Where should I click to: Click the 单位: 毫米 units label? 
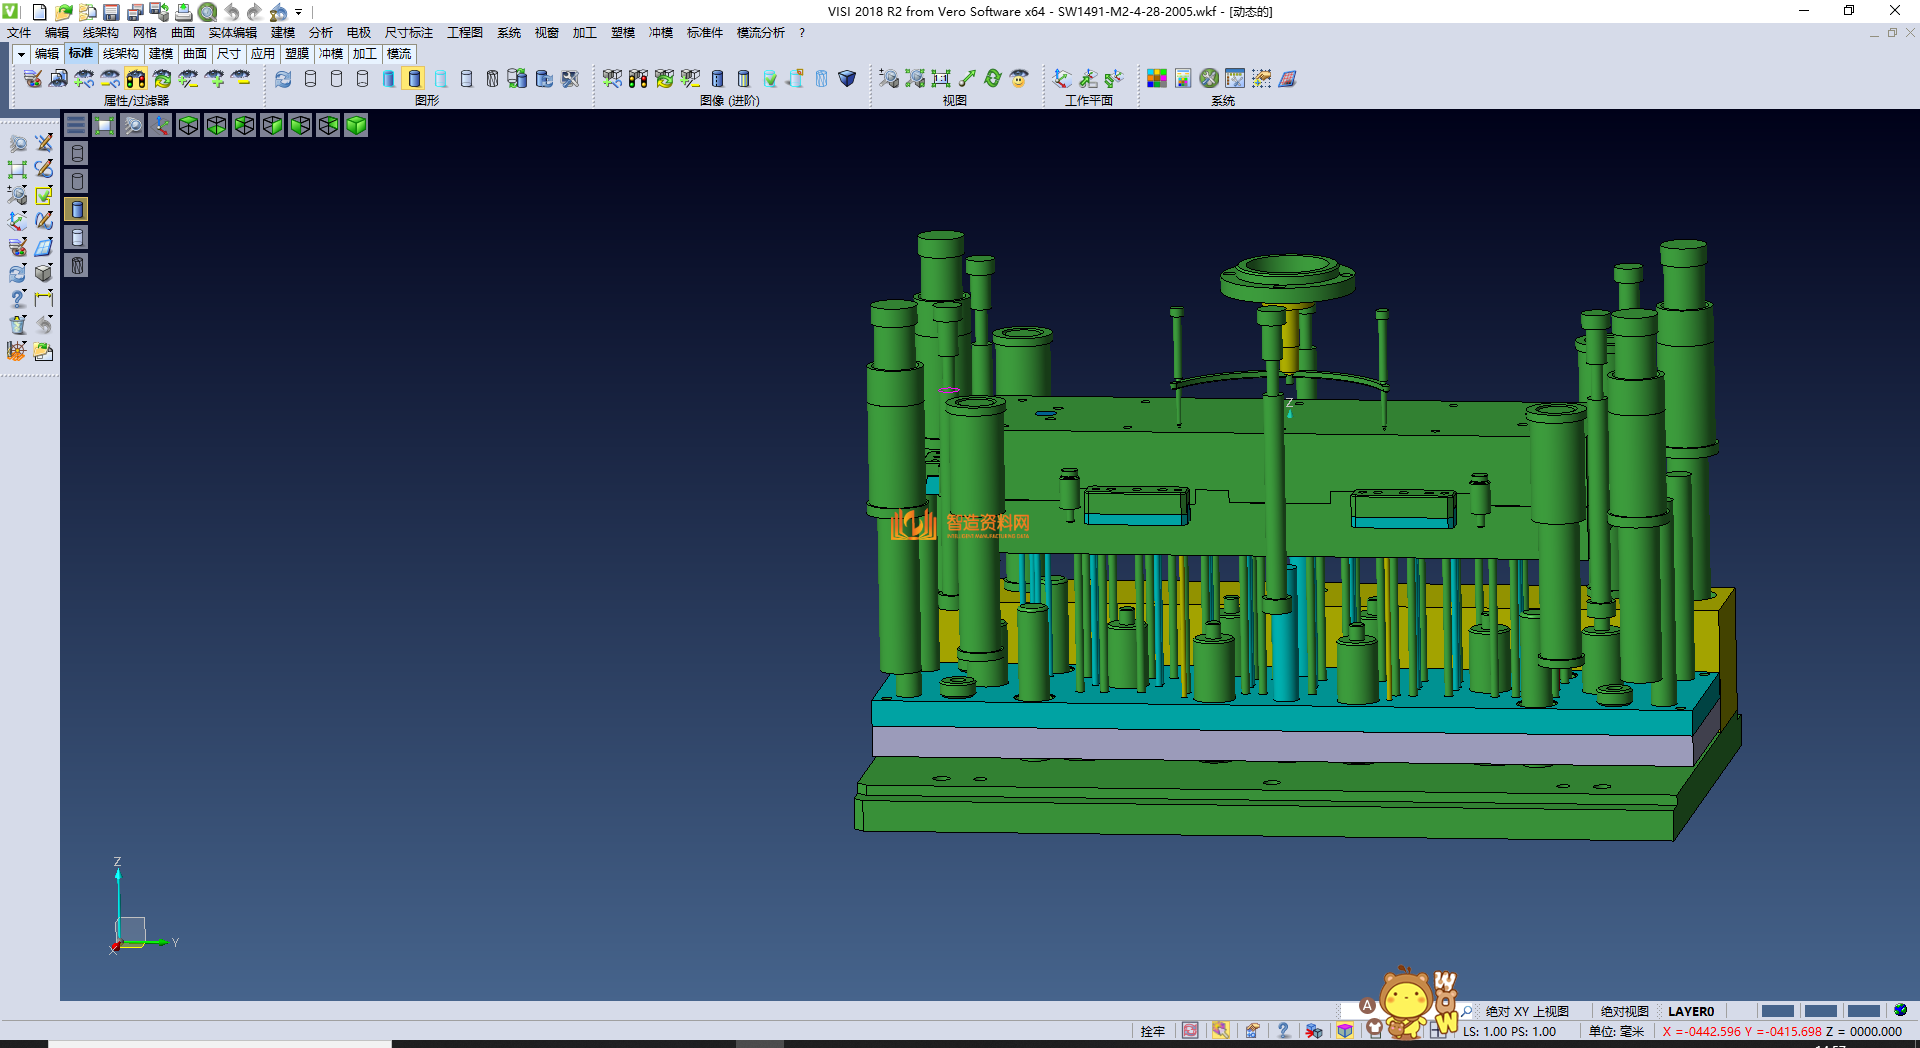pos(1616,1031)
